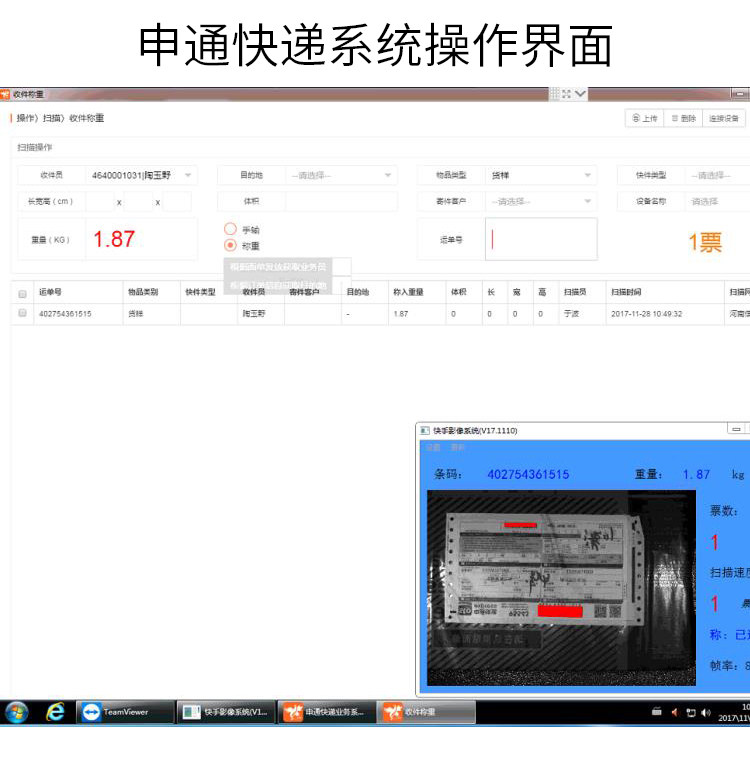Switch to 申通快递业务系 taskbar item
This screenshot has height=768, width=750.
(326, 712)
